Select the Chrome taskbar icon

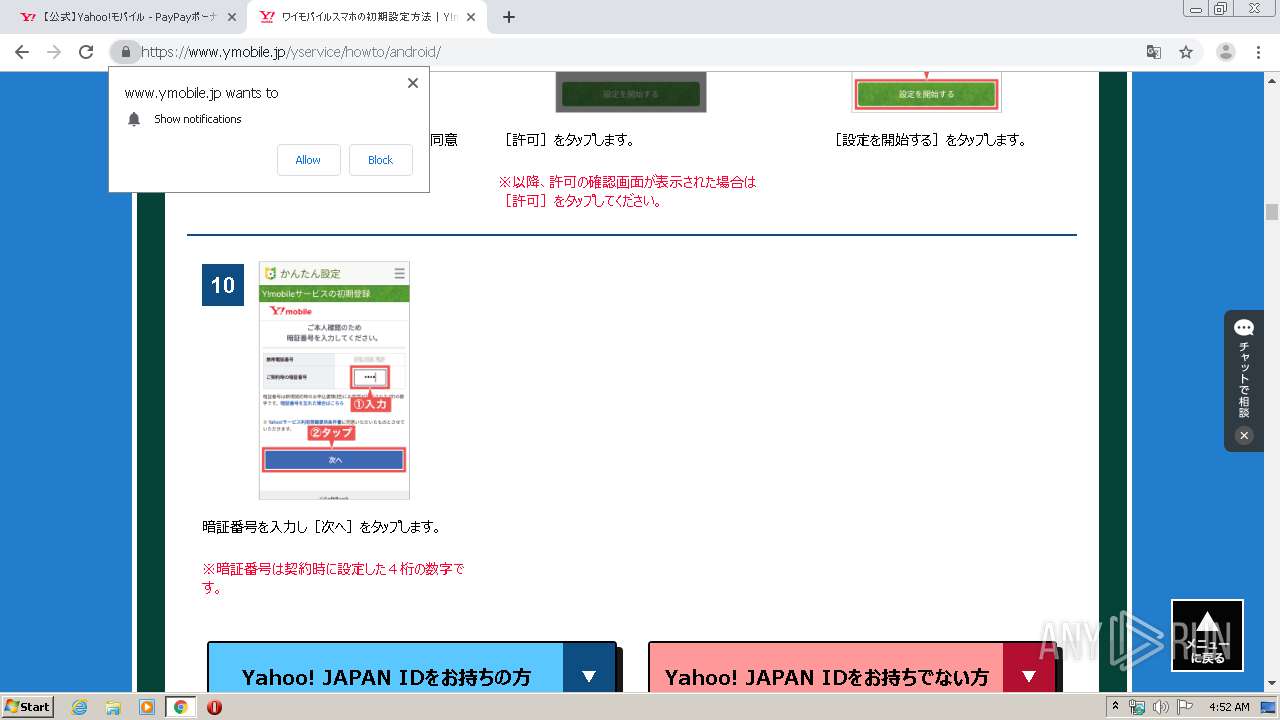pos(180,707)
